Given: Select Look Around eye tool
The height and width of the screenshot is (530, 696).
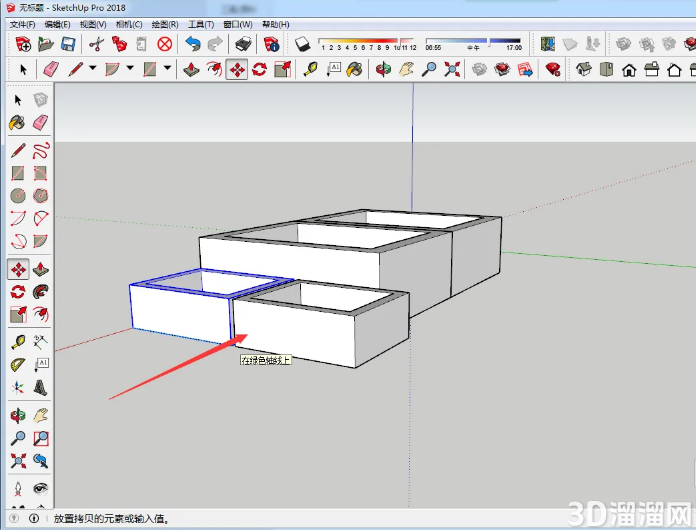Looking at the screenshot, I should click(x=40, y=489).
